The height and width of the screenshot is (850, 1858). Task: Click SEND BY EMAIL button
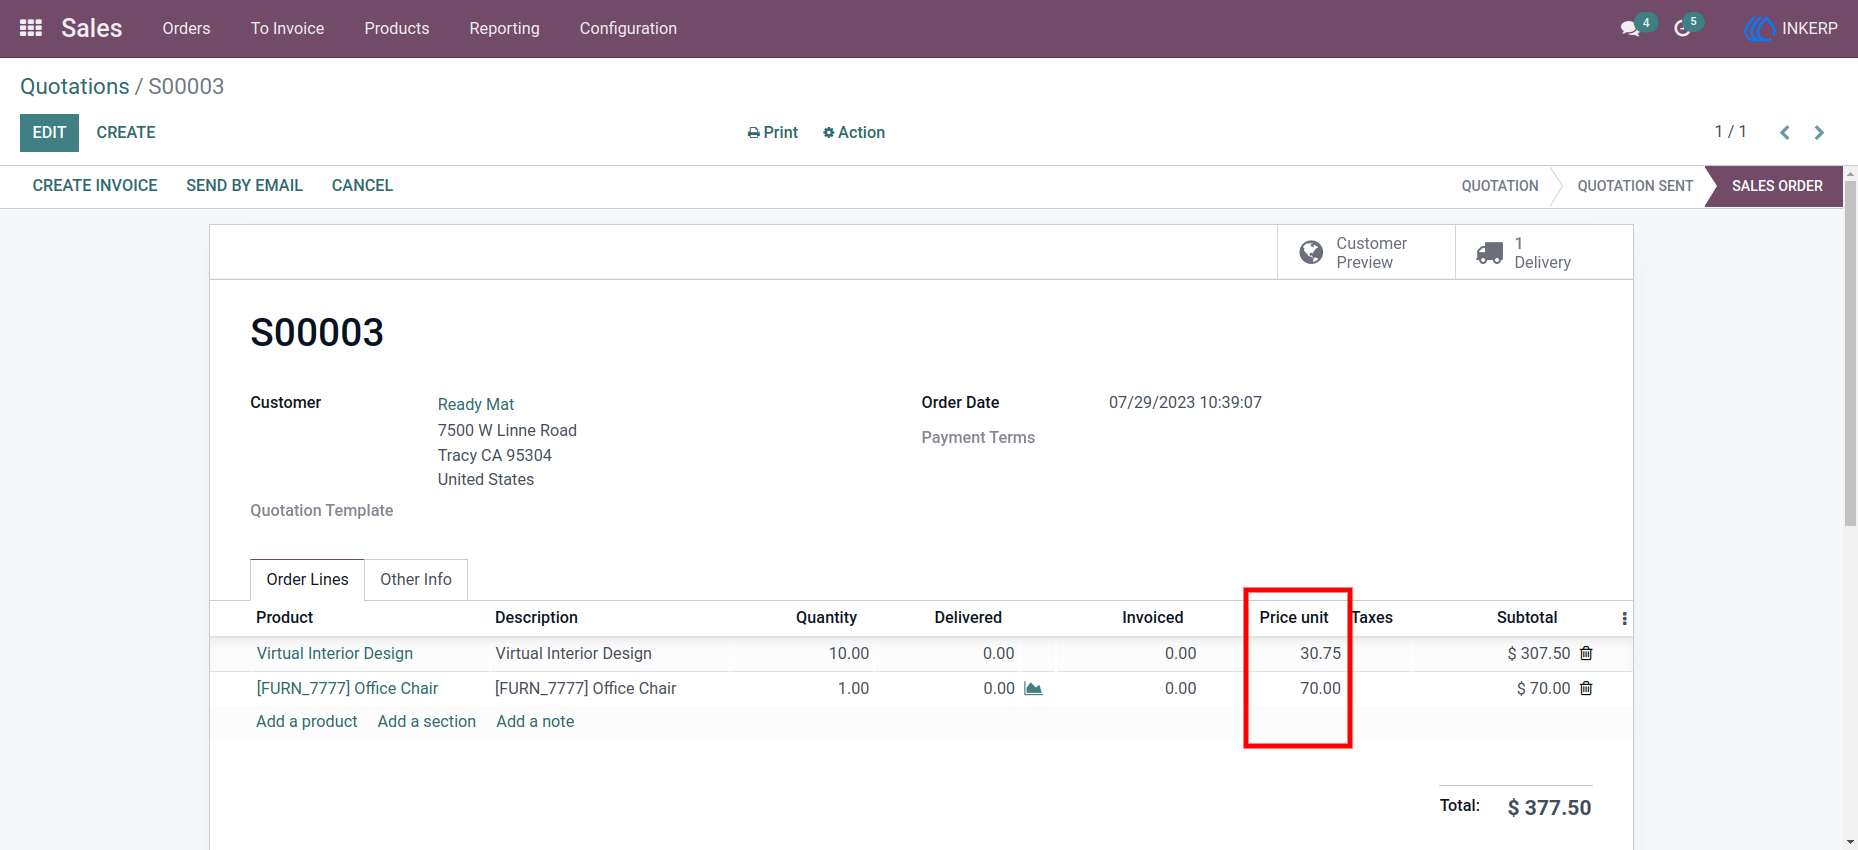245,185
